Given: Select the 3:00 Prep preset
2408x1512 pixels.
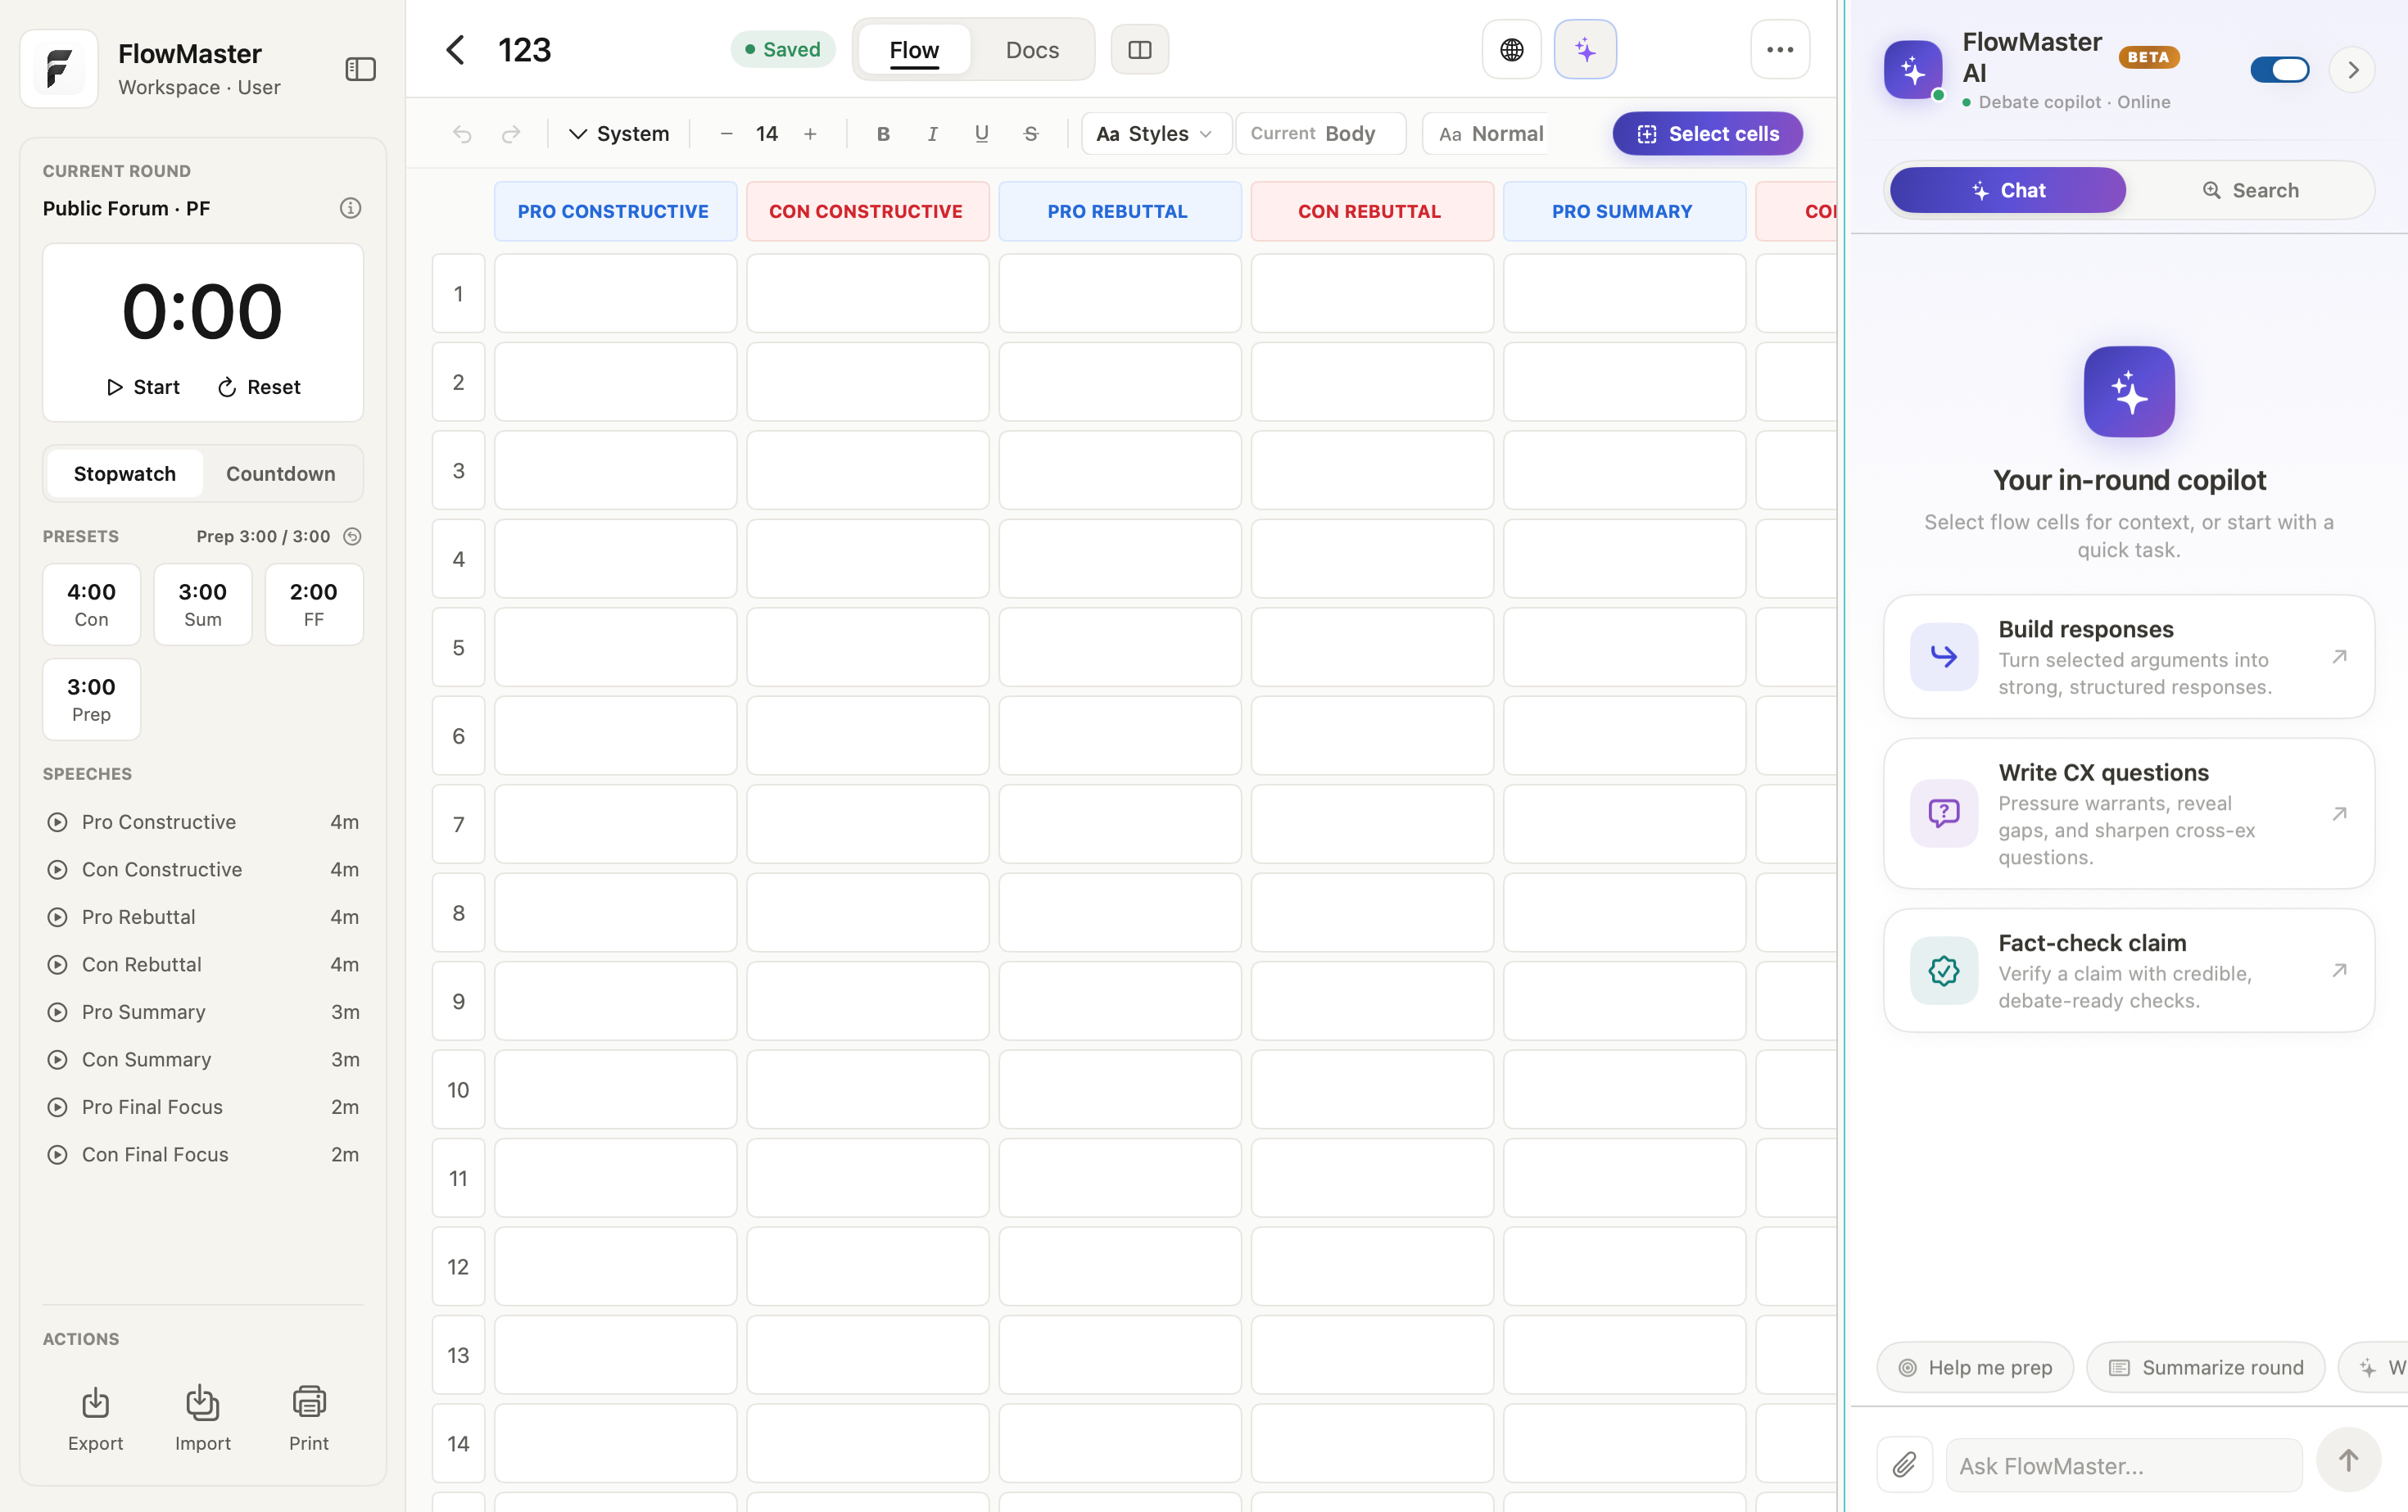Looking at the screenshot, I should click(x=92, y=699).
